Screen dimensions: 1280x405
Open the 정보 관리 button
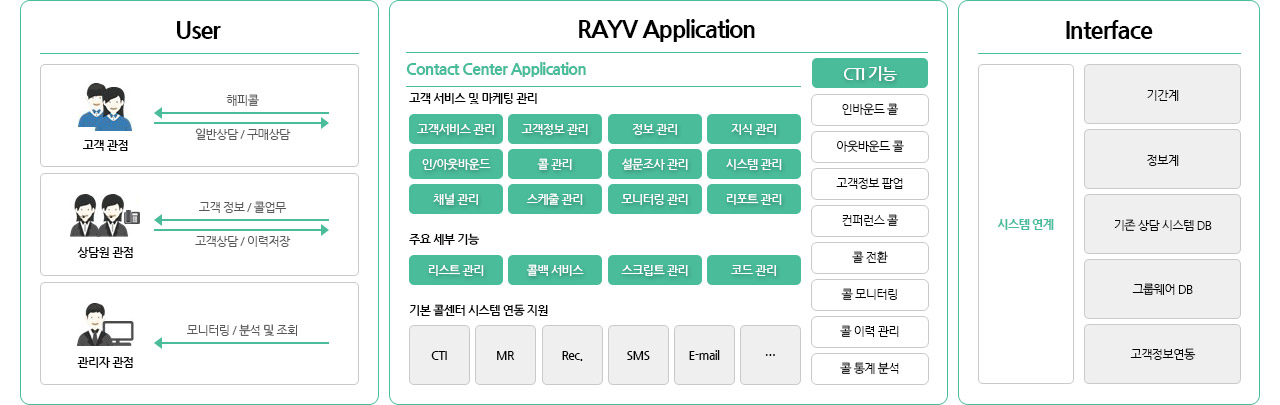[x=654, y=129]
